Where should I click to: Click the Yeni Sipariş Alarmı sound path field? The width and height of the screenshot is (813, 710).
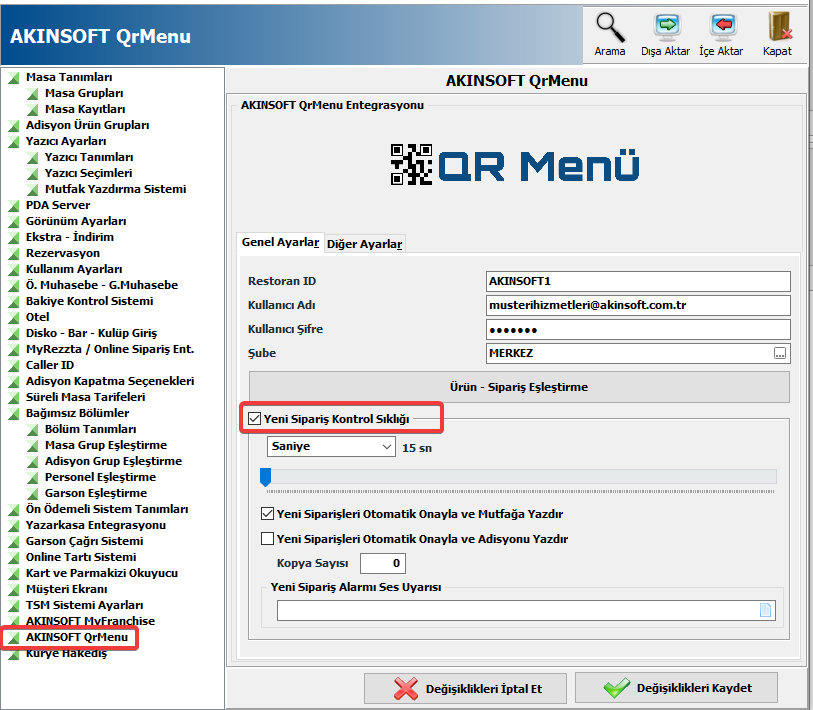[526, 610]
